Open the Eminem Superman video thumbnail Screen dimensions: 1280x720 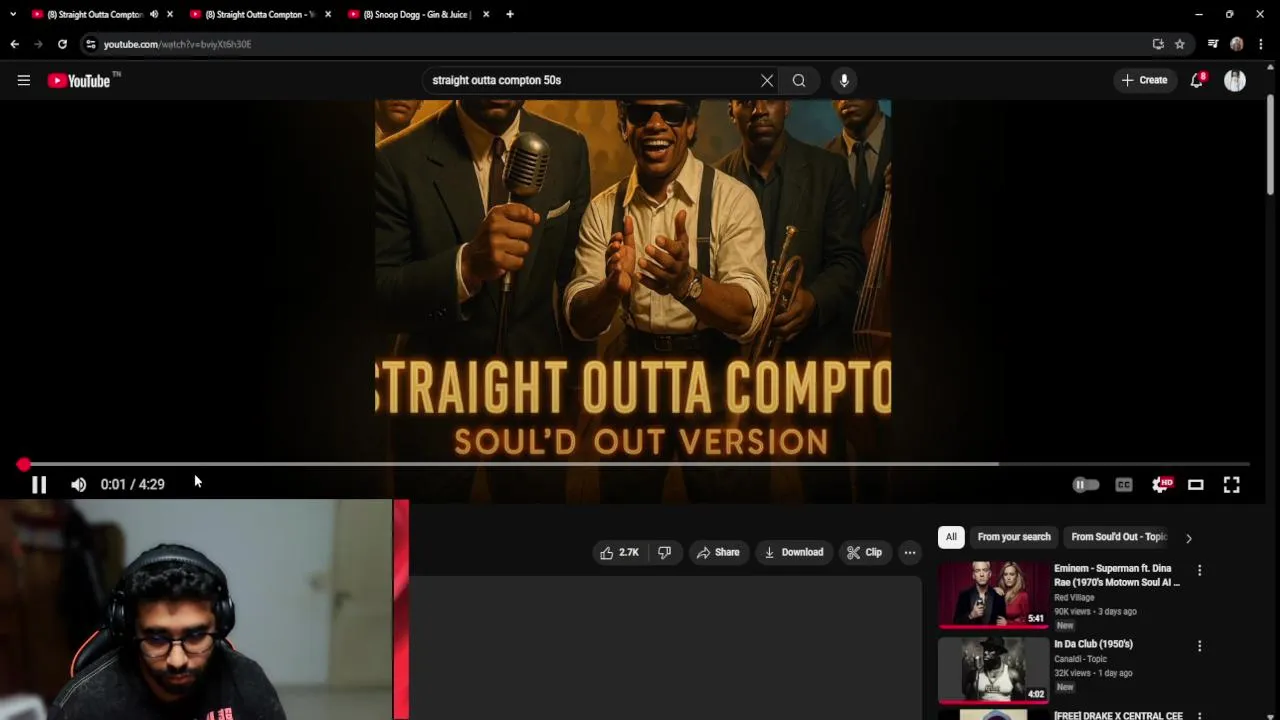[x=993, y=594]
